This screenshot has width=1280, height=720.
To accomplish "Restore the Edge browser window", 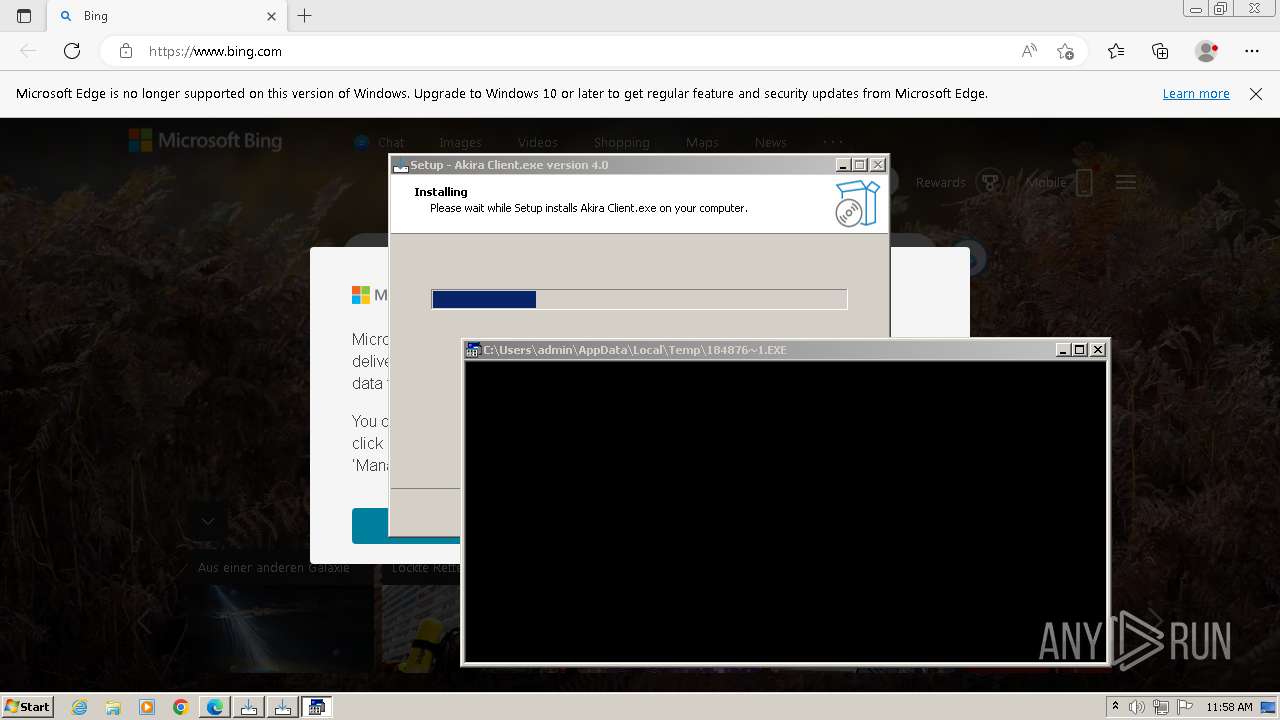I will (1221, 9).
